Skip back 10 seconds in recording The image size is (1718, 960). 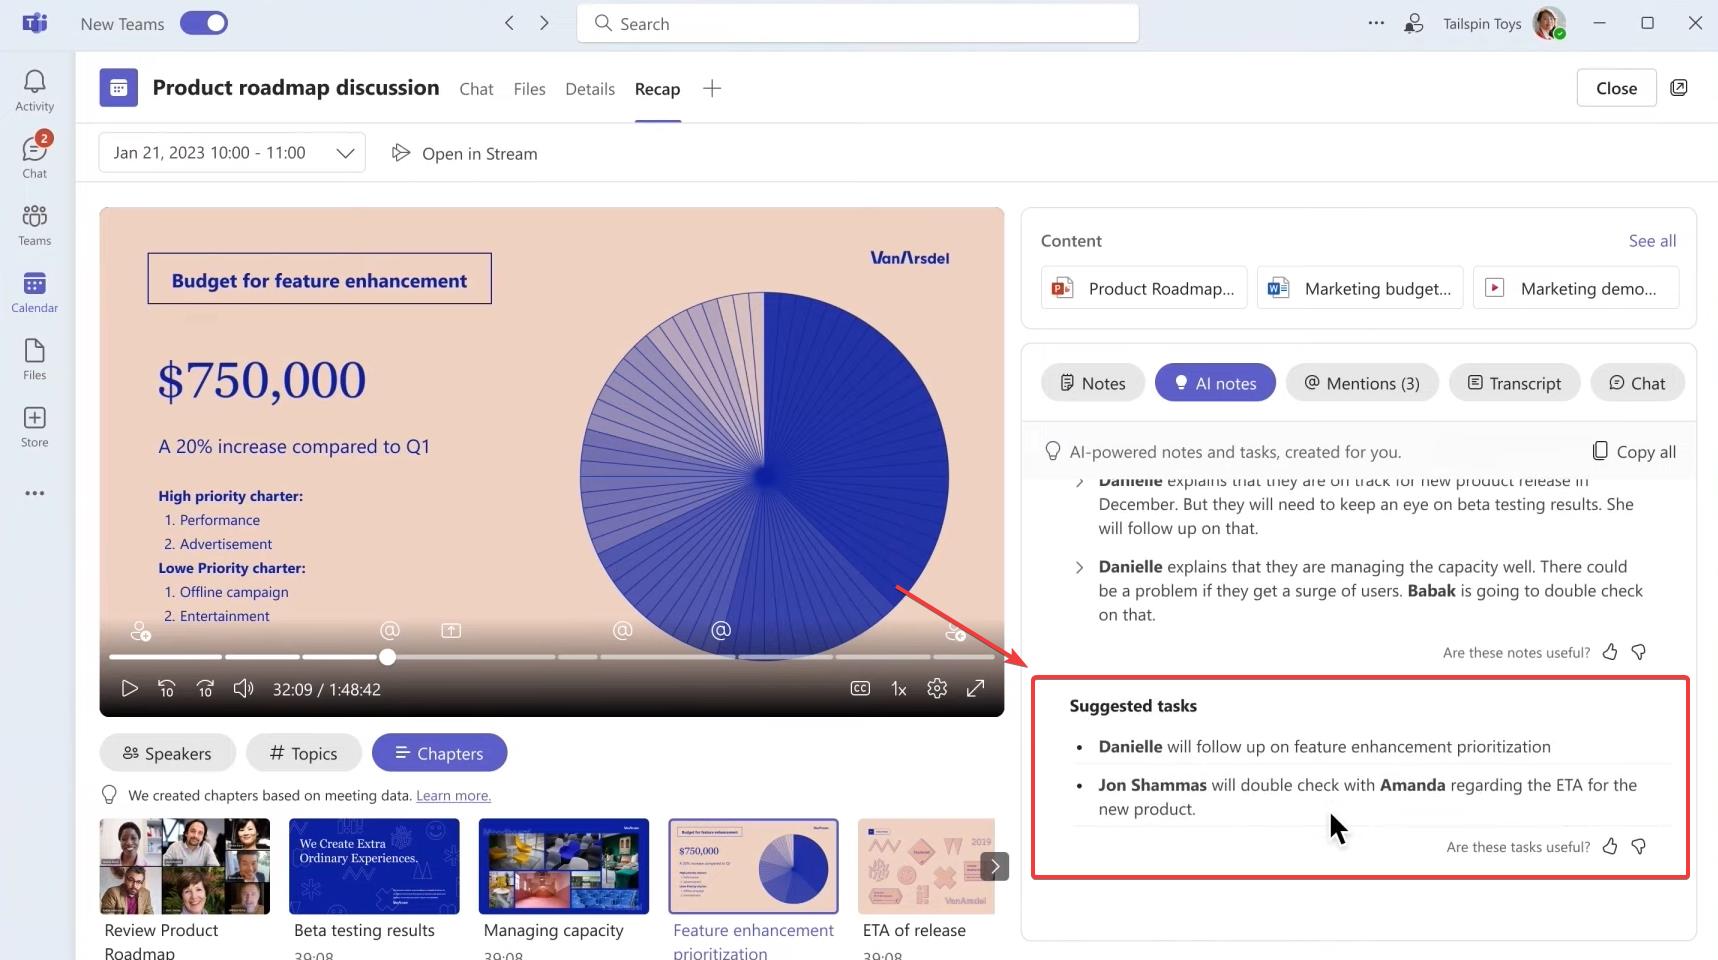(x=167, y=688)
